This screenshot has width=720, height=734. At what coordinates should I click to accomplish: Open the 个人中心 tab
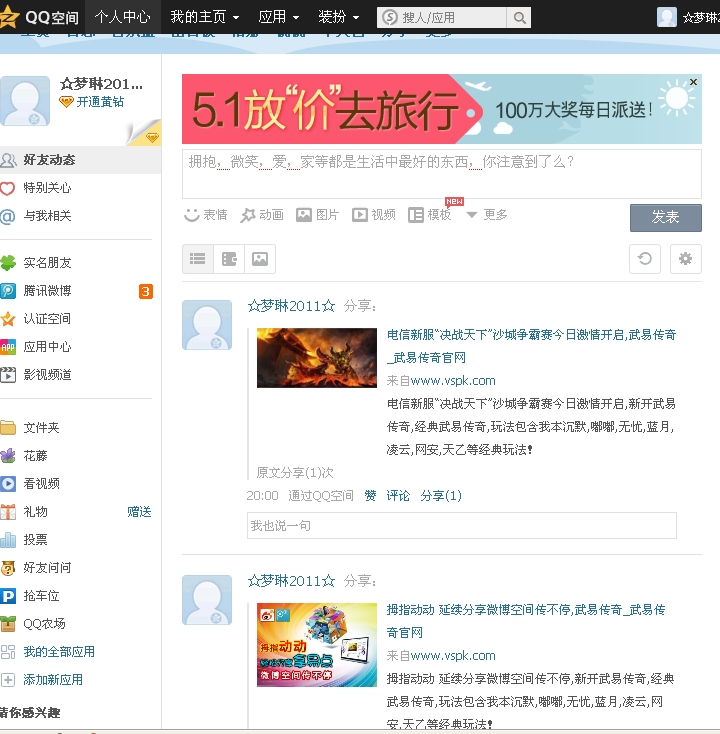(123, 17)
